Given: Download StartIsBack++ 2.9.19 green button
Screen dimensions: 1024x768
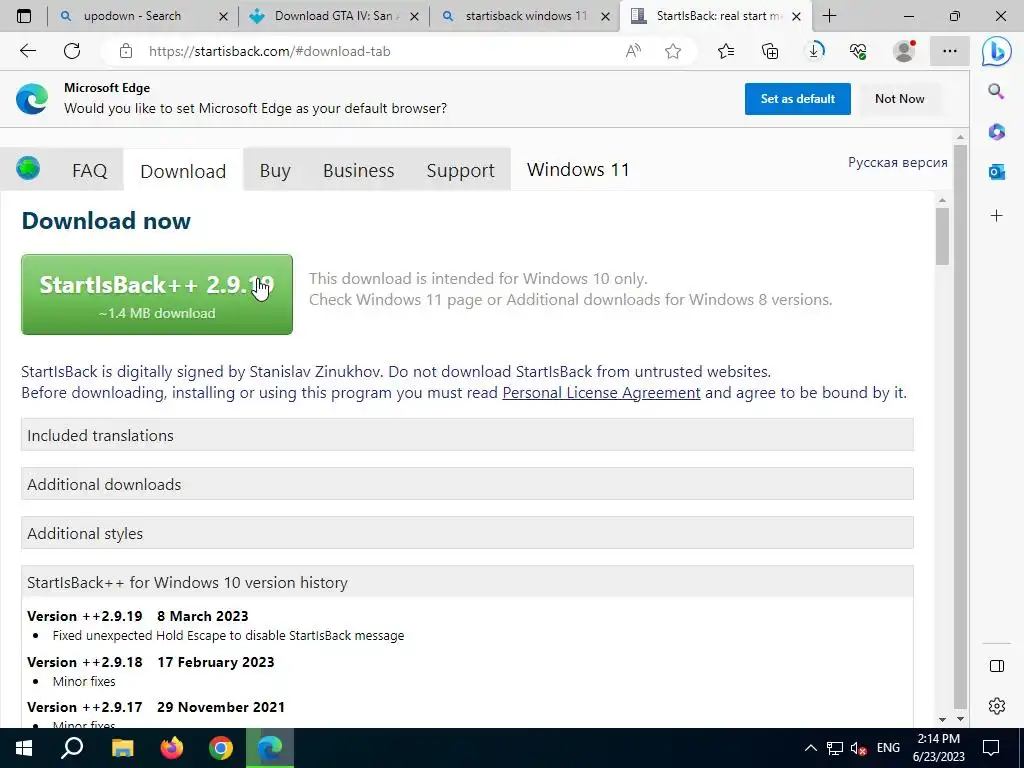Looking at the screenshot, I should [157, 295].
